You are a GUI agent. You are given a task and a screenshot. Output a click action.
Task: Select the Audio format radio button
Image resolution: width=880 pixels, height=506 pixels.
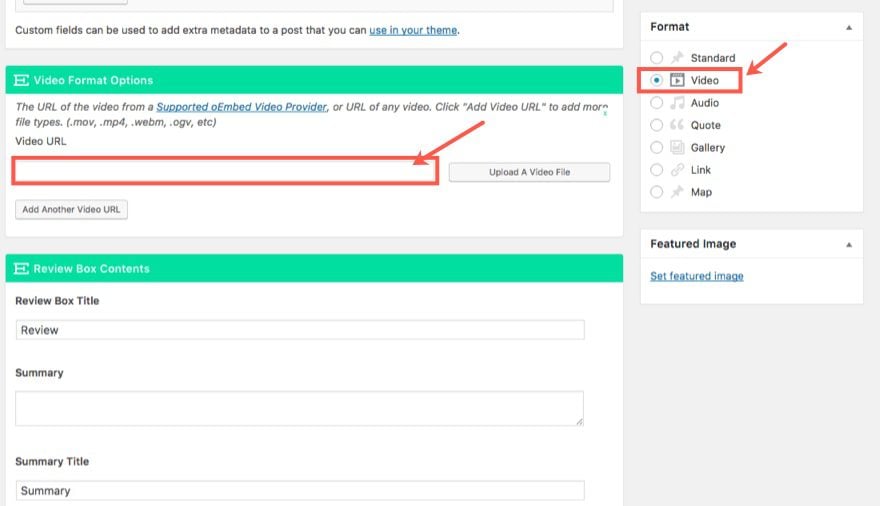click(x=656, y=103)
